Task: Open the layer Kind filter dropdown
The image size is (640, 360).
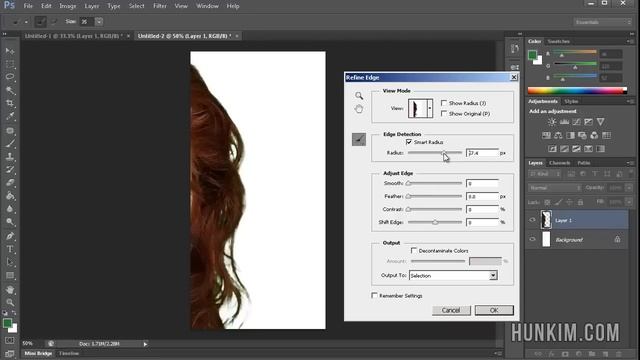Action: [x=544, y=174]
